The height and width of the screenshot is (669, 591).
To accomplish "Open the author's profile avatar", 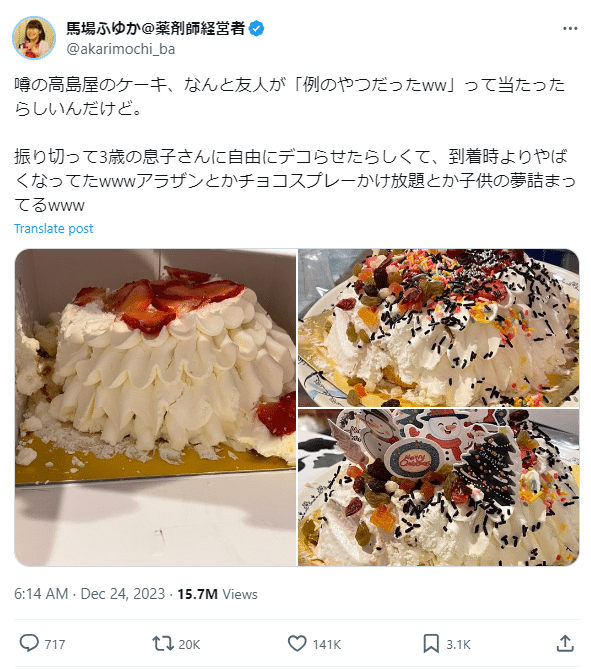I will 34,38.
